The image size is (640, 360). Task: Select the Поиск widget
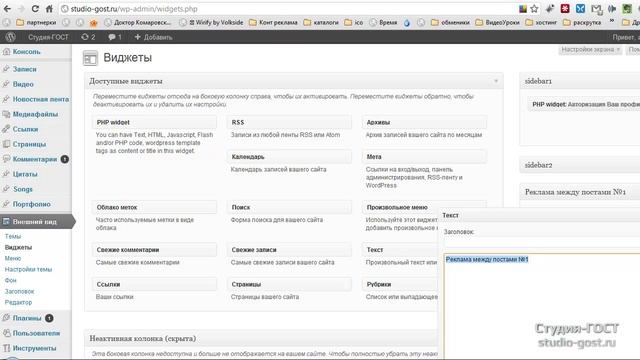[x=289, y=207]
